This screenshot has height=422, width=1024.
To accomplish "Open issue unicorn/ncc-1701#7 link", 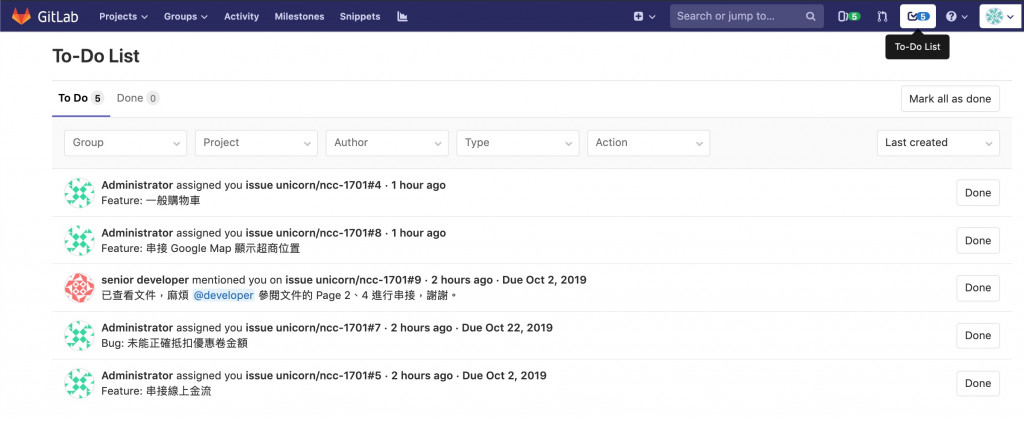I will point(313,328).
